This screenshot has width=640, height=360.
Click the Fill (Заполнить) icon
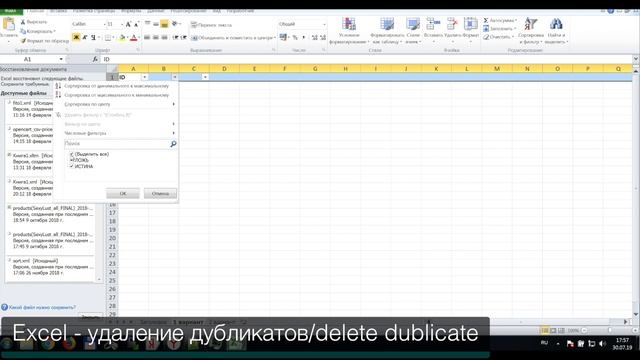click(486, 29)
